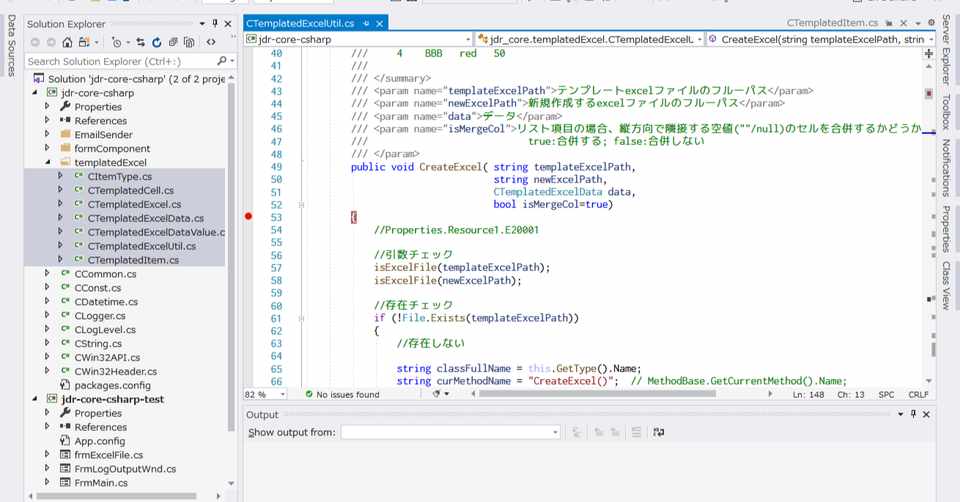This screenshot has height=502, width=960.
Task: Click the Pending Changes Filter clock icon
Action: click(x=116, y=42)
